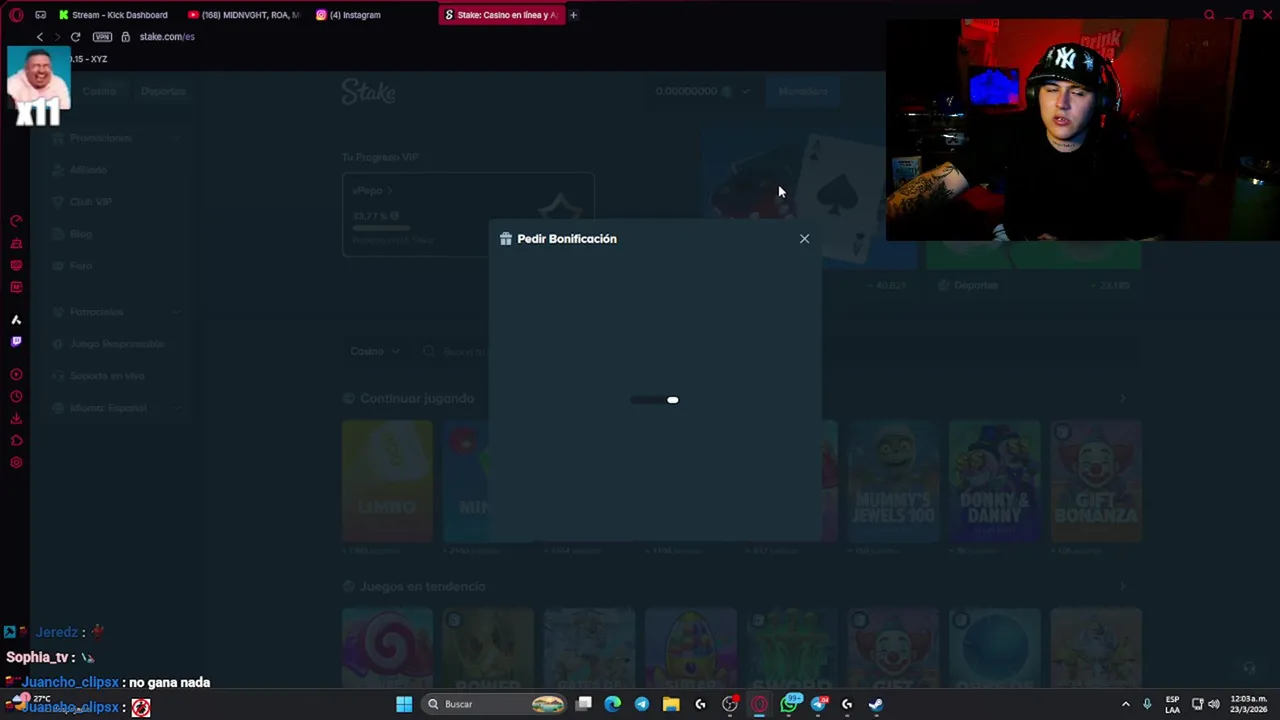Open Juego Responsable sidebar link
This screenshot has height=720, width=1280.
[x=116, y=344]
